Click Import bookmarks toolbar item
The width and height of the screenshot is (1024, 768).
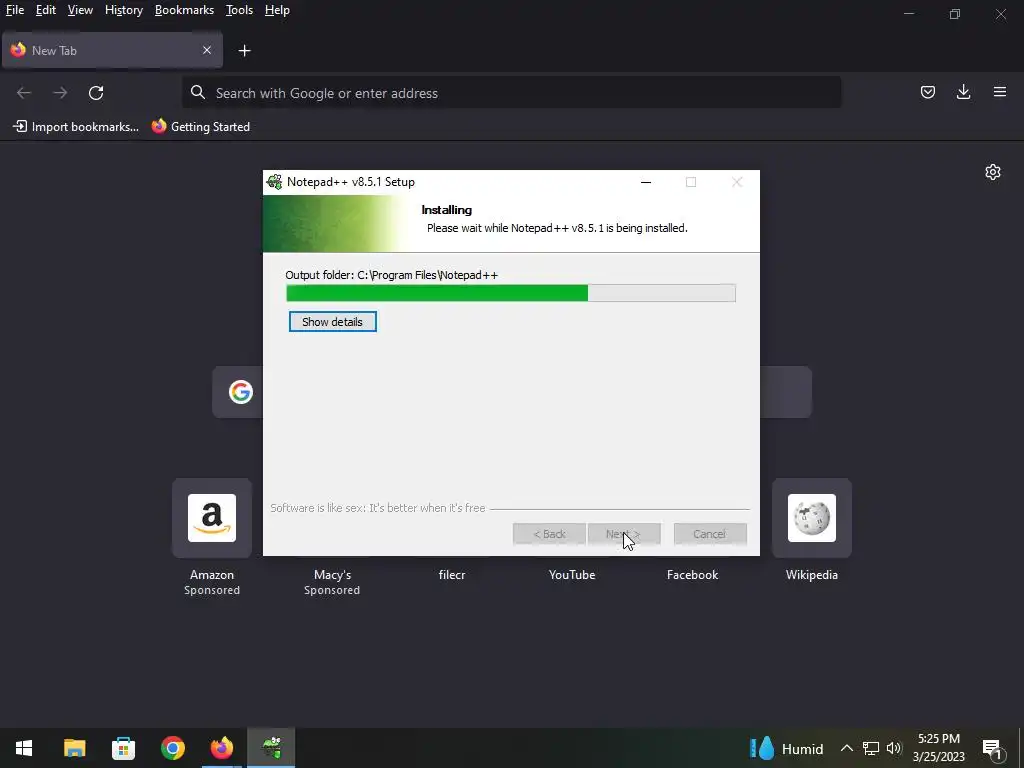tap(76, 127)
